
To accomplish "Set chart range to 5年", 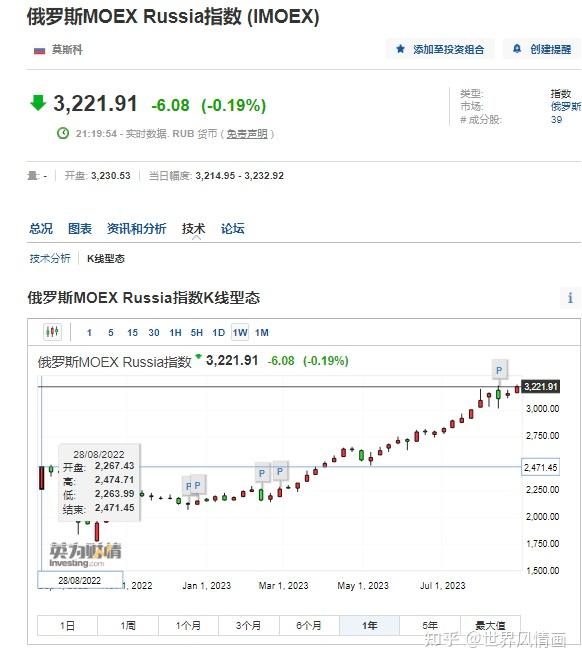I will [x=430, y=626].
